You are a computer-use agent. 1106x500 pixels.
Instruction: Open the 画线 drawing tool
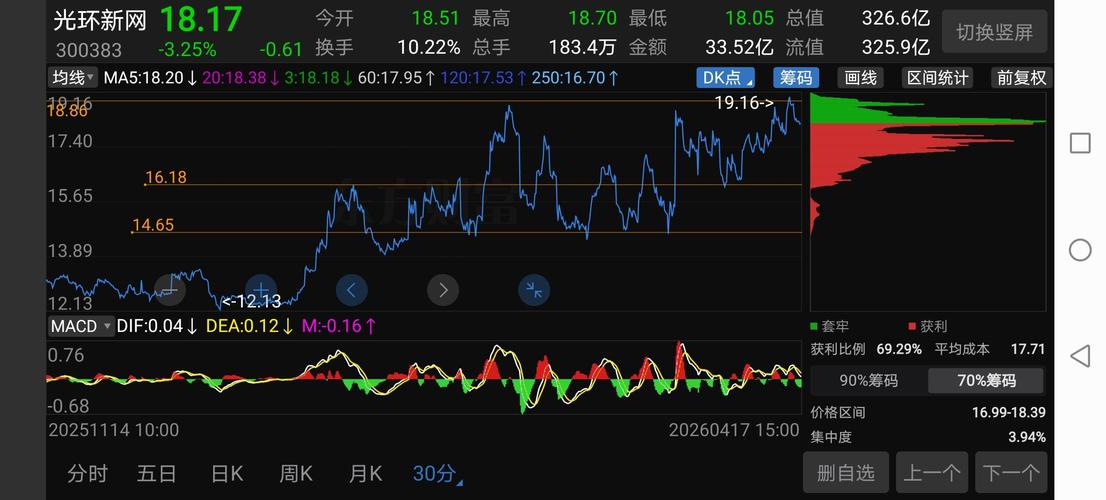coord(861,78)
